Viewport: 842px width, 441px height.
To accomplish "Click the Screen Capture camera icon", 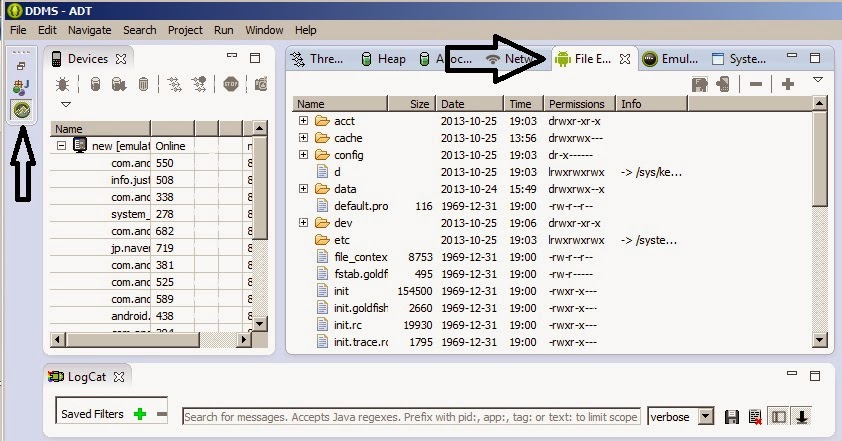I will pyautogui.click(x=261, y=84).
